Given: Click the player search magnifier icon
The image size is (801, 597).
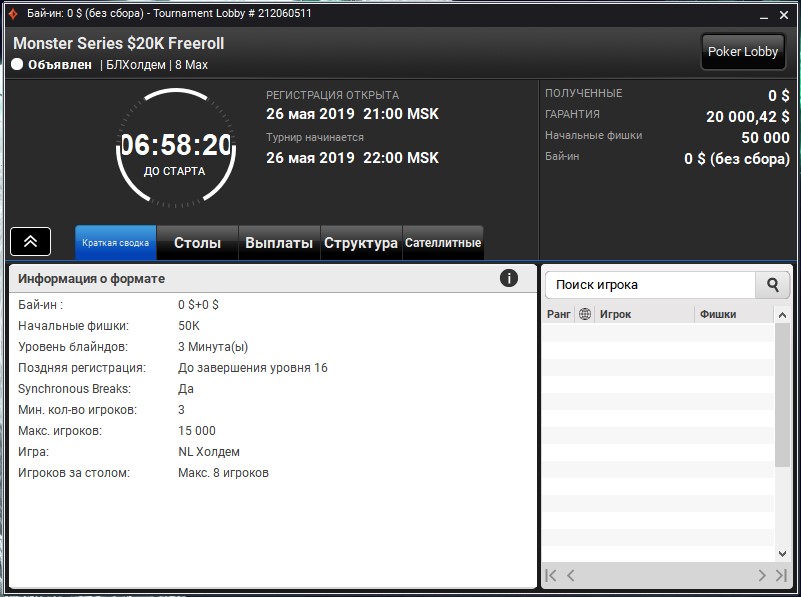Looking at the screenshot, I should click(x=773, y=284).
